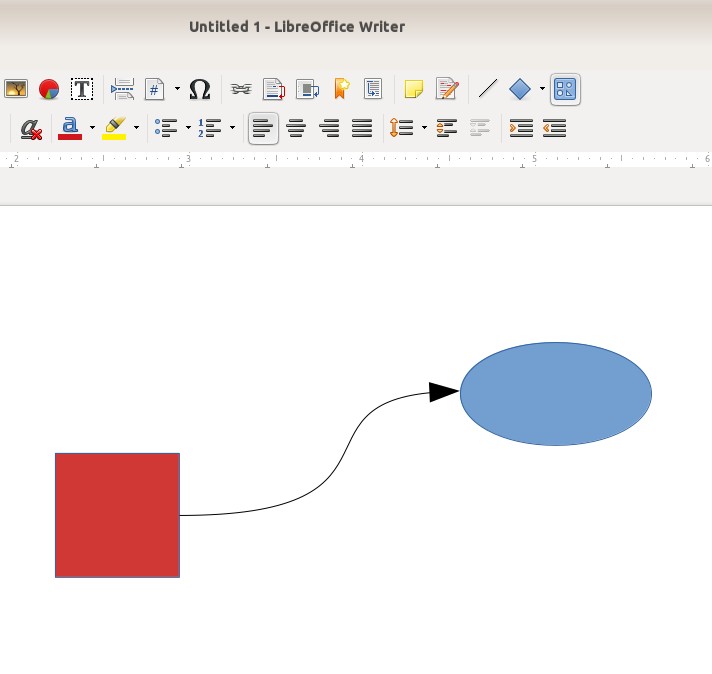Open the highlighting color dropdown arrow

click(136, 128)
